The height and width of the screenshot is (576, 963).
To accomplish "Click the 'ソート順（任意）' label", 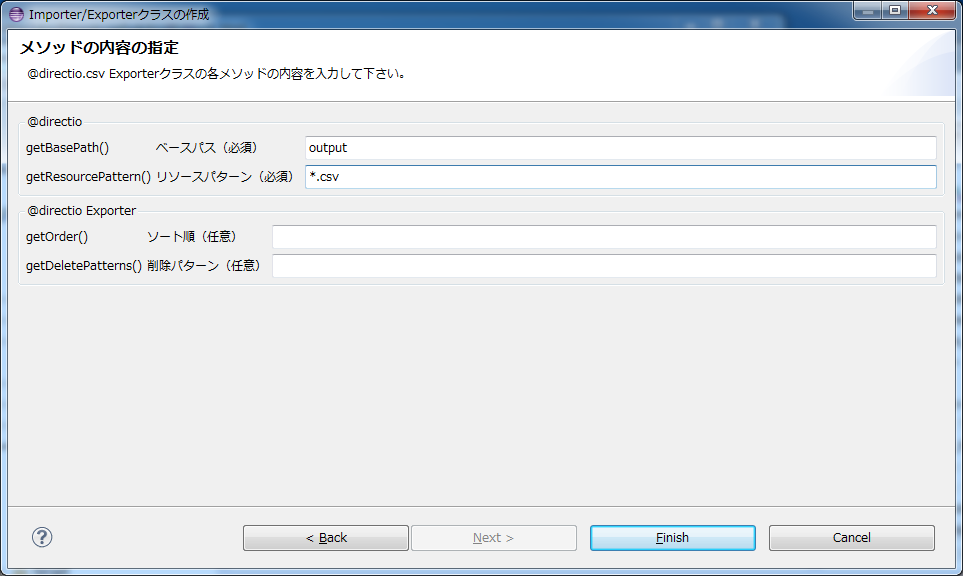I will (x=192, y=237).
